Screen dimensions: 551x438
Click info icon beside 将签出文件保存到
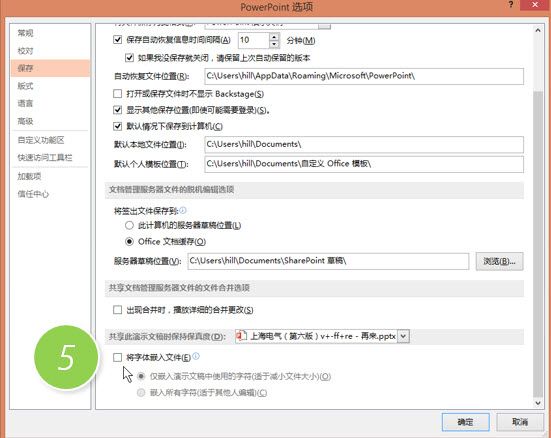(183, 210)
